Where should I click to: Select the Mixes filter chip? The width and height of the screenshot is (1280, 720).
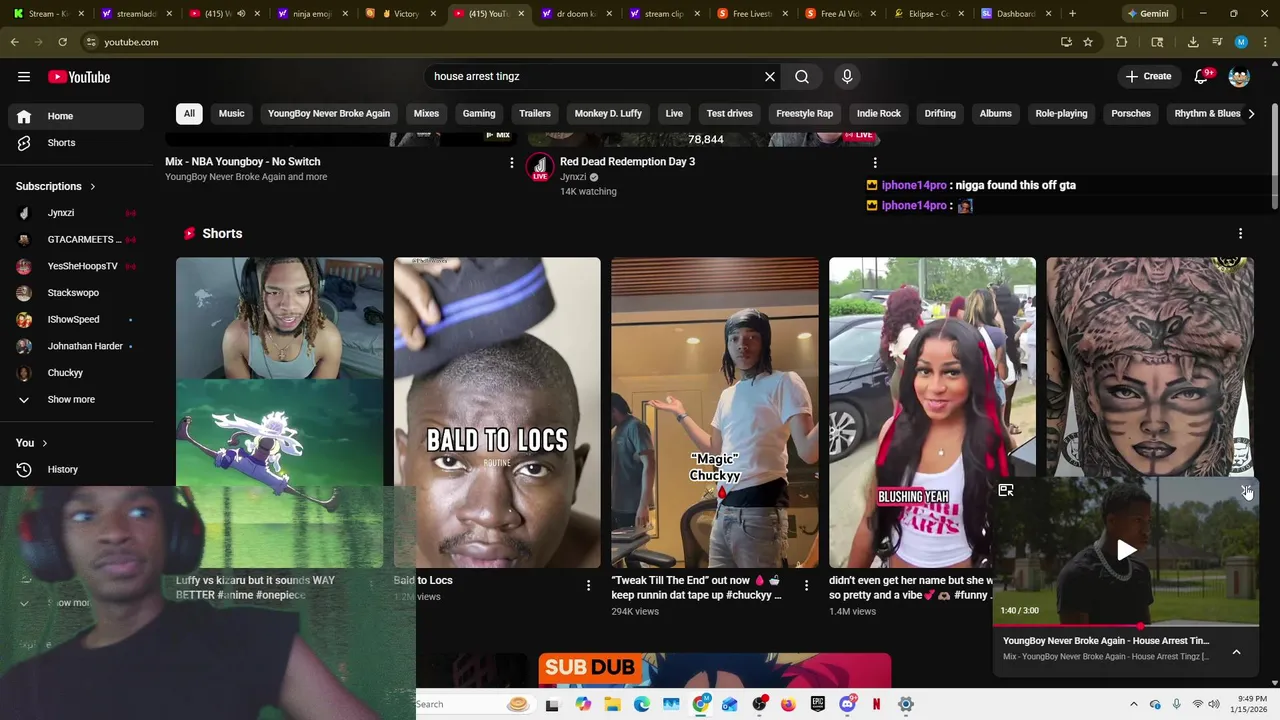[426, 114]
